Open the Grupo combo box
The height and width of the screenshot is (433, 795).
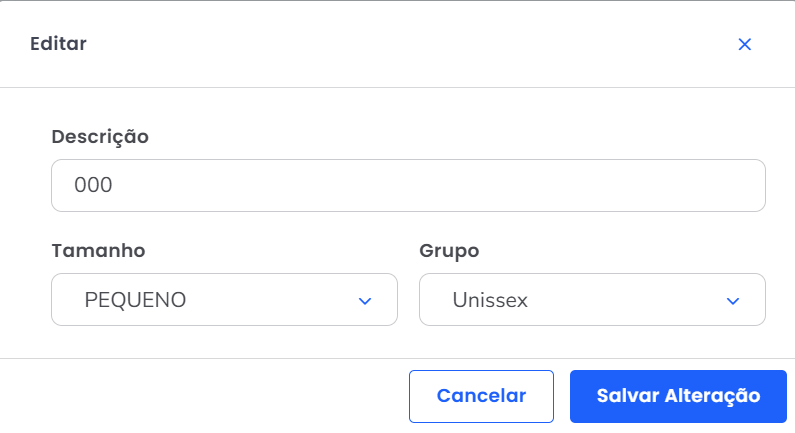tap(592, 300)
